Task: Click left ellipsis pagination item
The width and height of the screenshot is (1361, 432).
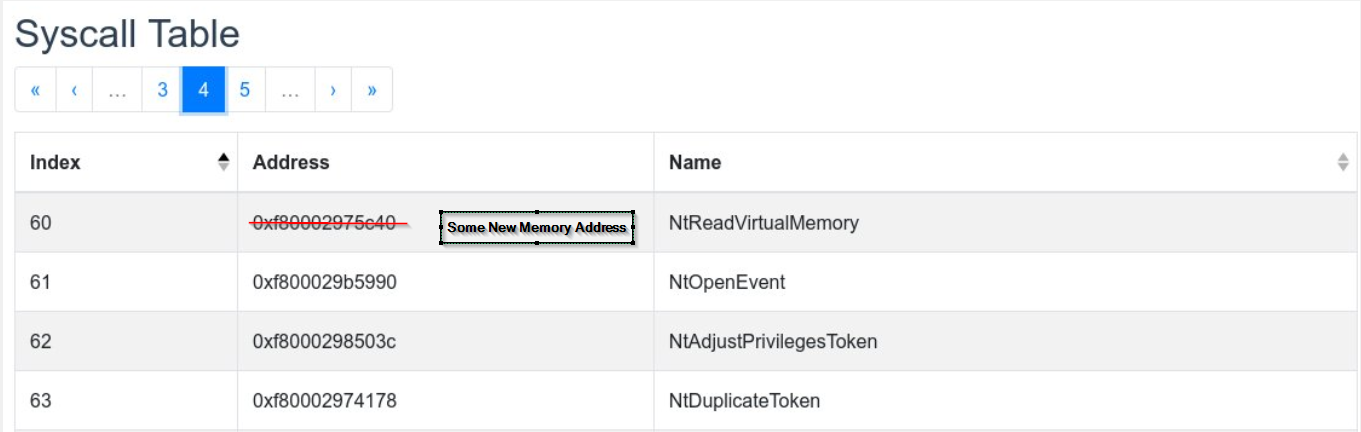Action: 117,90
